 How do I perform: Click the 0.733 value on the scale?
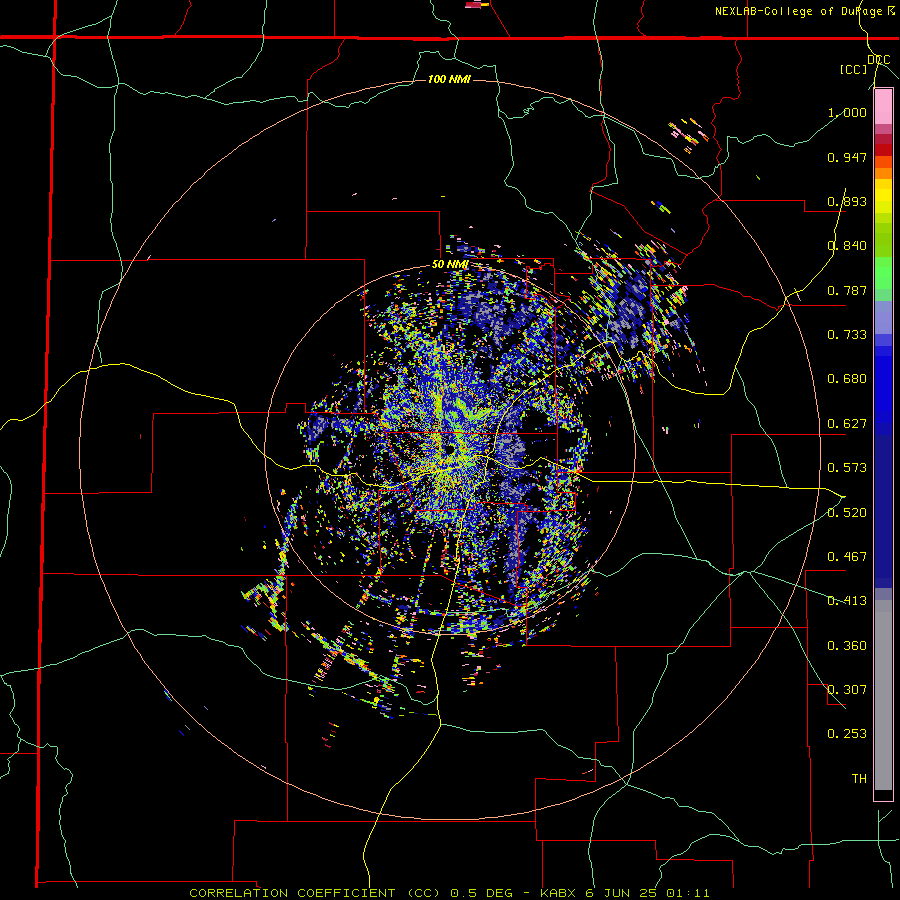tap(847, 335)
